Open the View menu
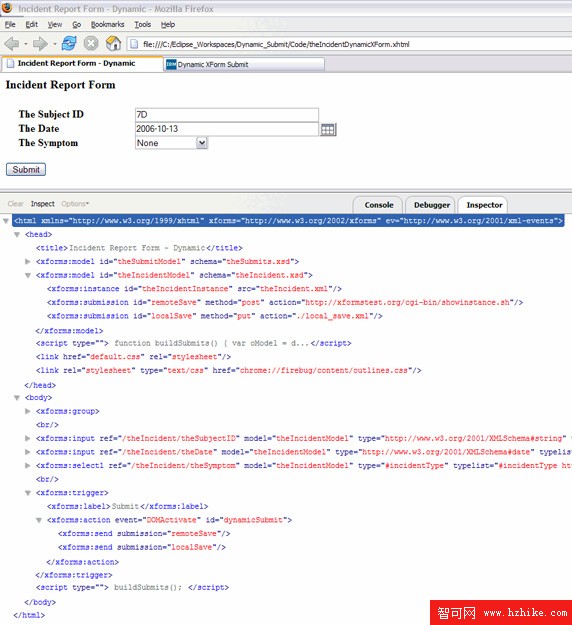The height and width of the screenshot is (625, 572). [55, 25]
